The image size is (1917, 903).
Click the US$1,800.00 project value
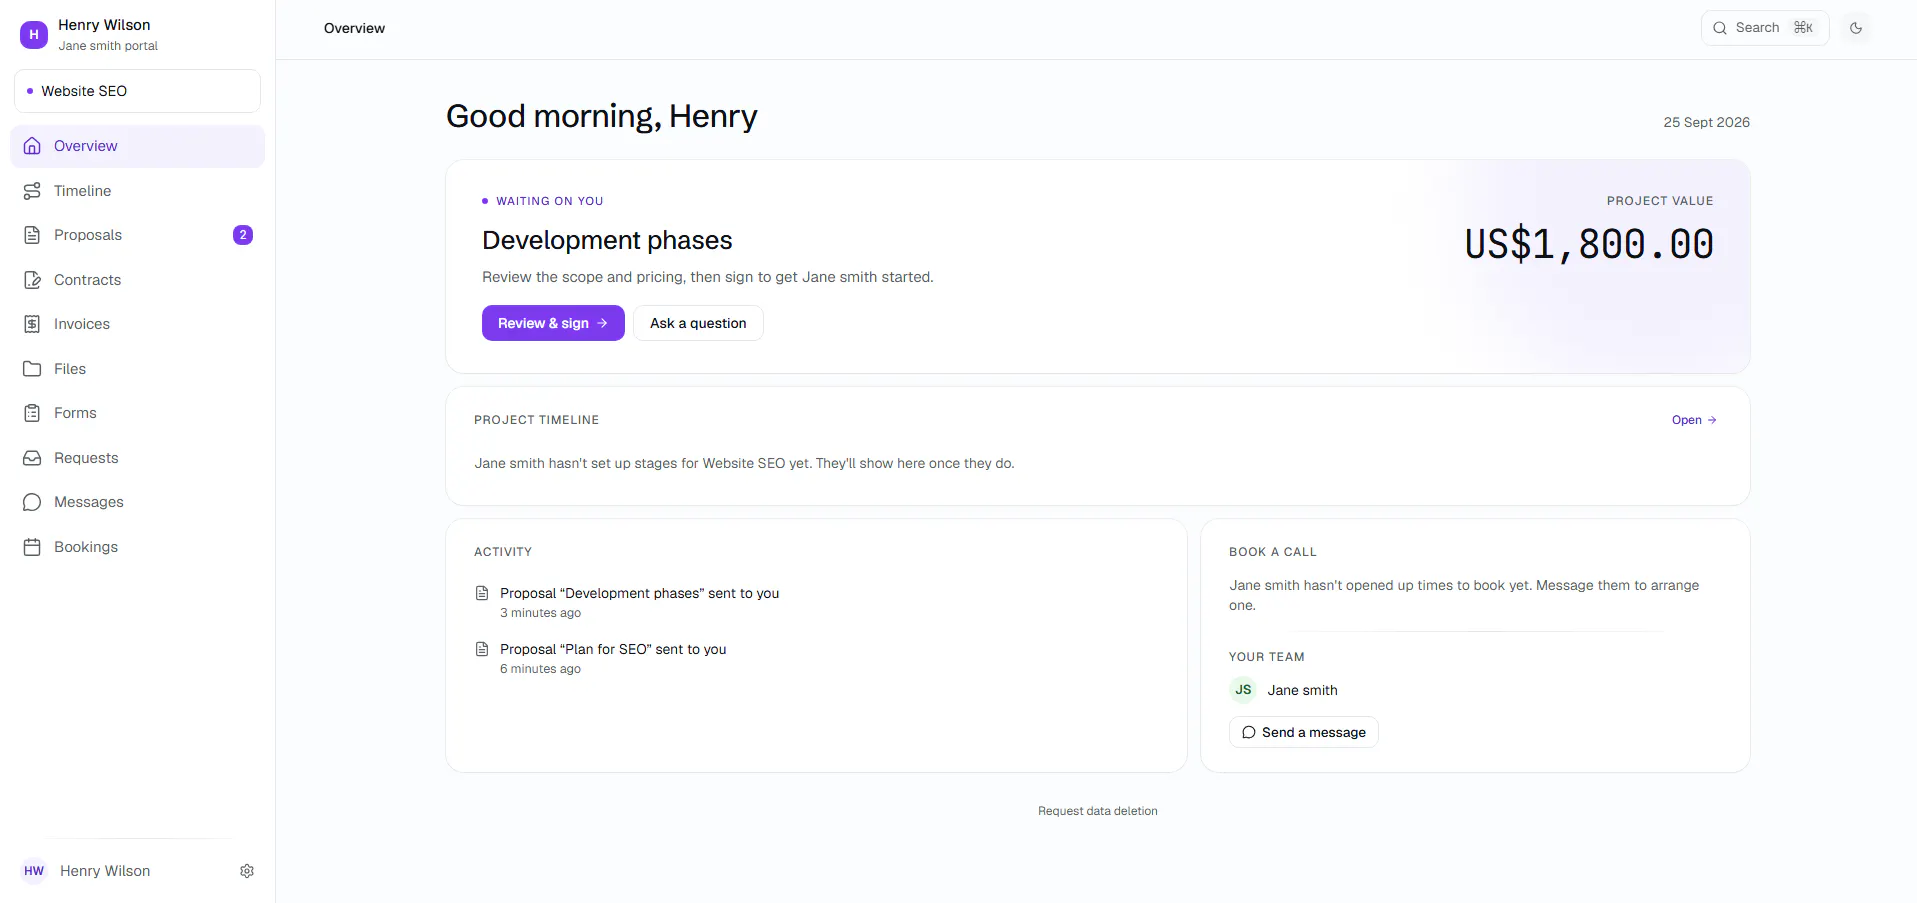(1589, 244)
